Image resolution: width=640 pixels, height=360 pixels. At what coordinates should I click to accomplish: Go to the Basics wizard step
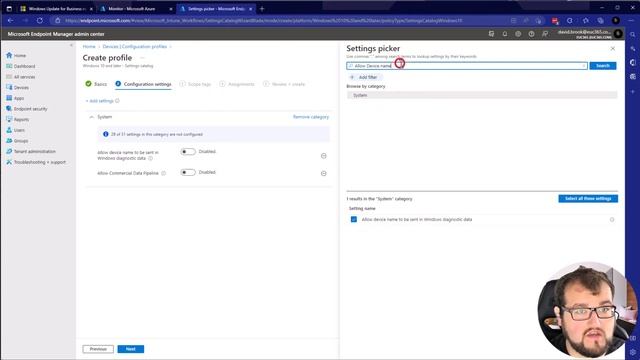tap(96, 84)
